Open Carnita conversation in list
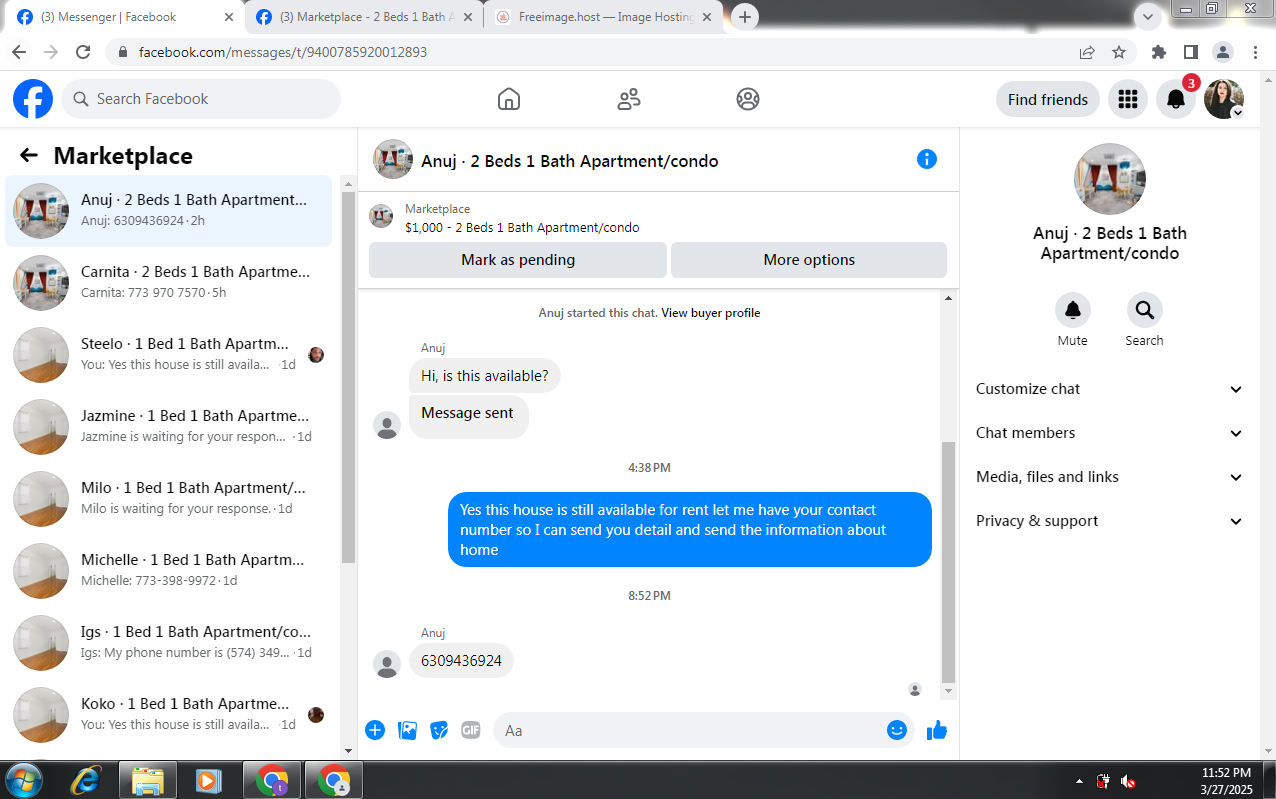This screenshot has width=1276, height=799. (169, 282)
